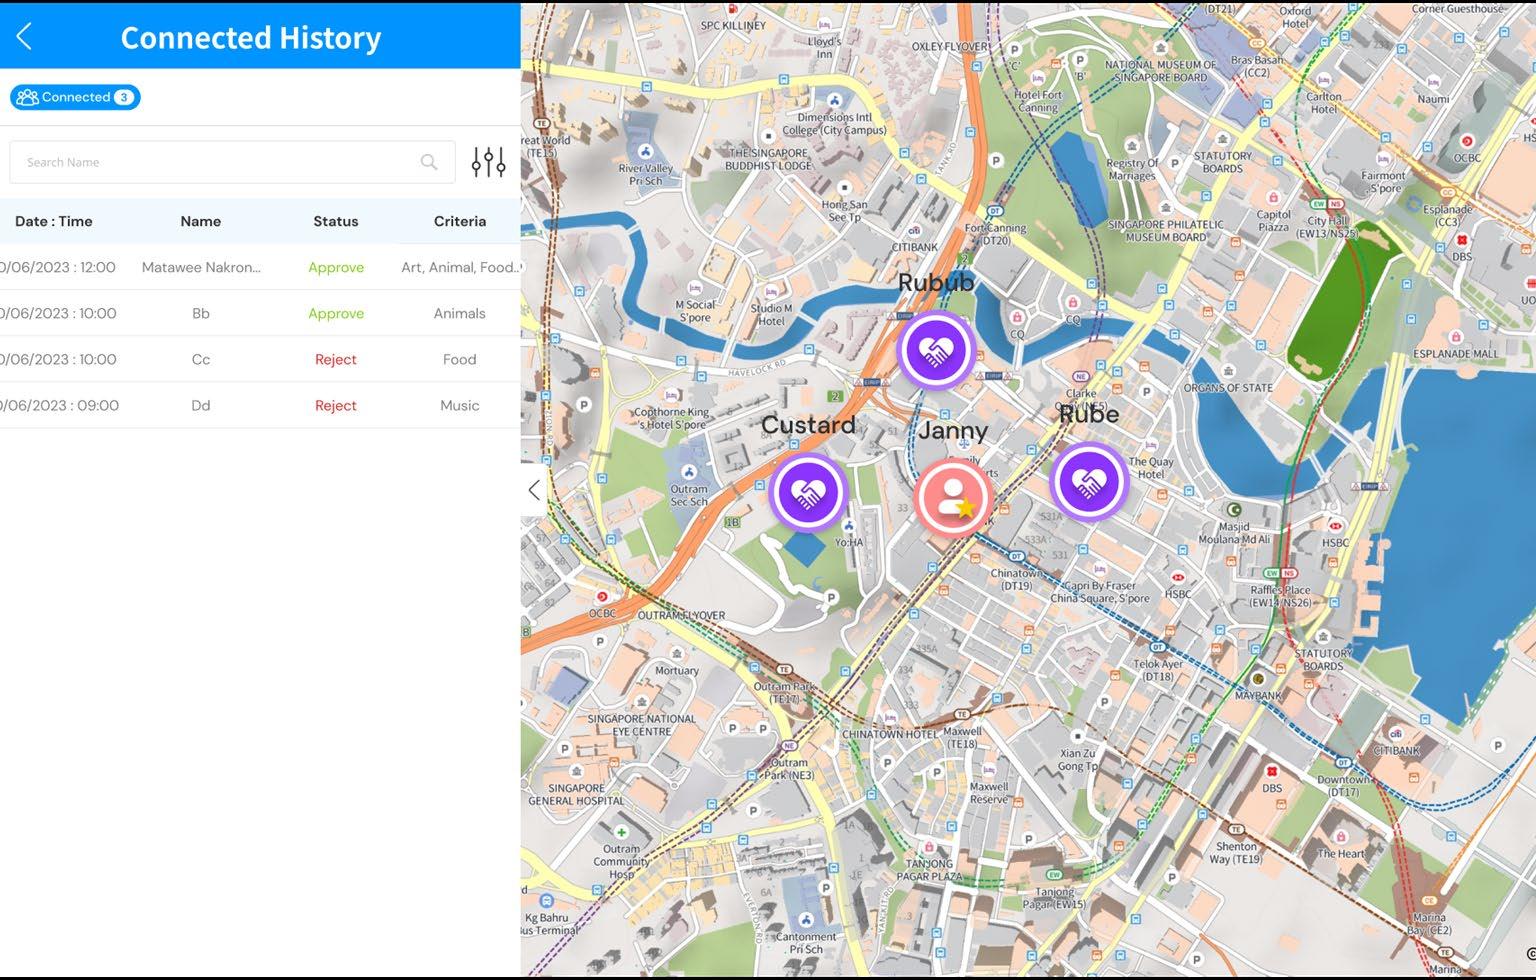The height and width of the screenshot is (980, 1536).
Task: Click the Janny name label on map
Action: coord(953,431)
